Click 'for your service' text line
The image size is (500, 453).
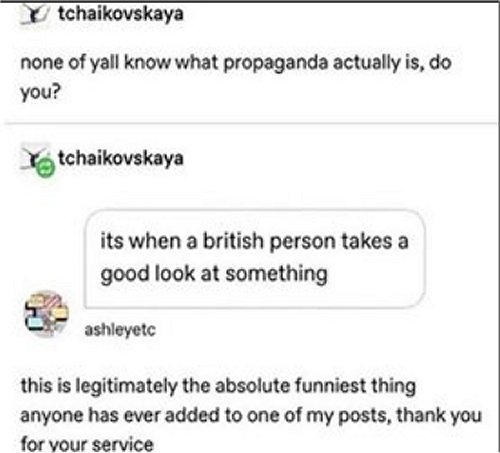click(87, 445)
